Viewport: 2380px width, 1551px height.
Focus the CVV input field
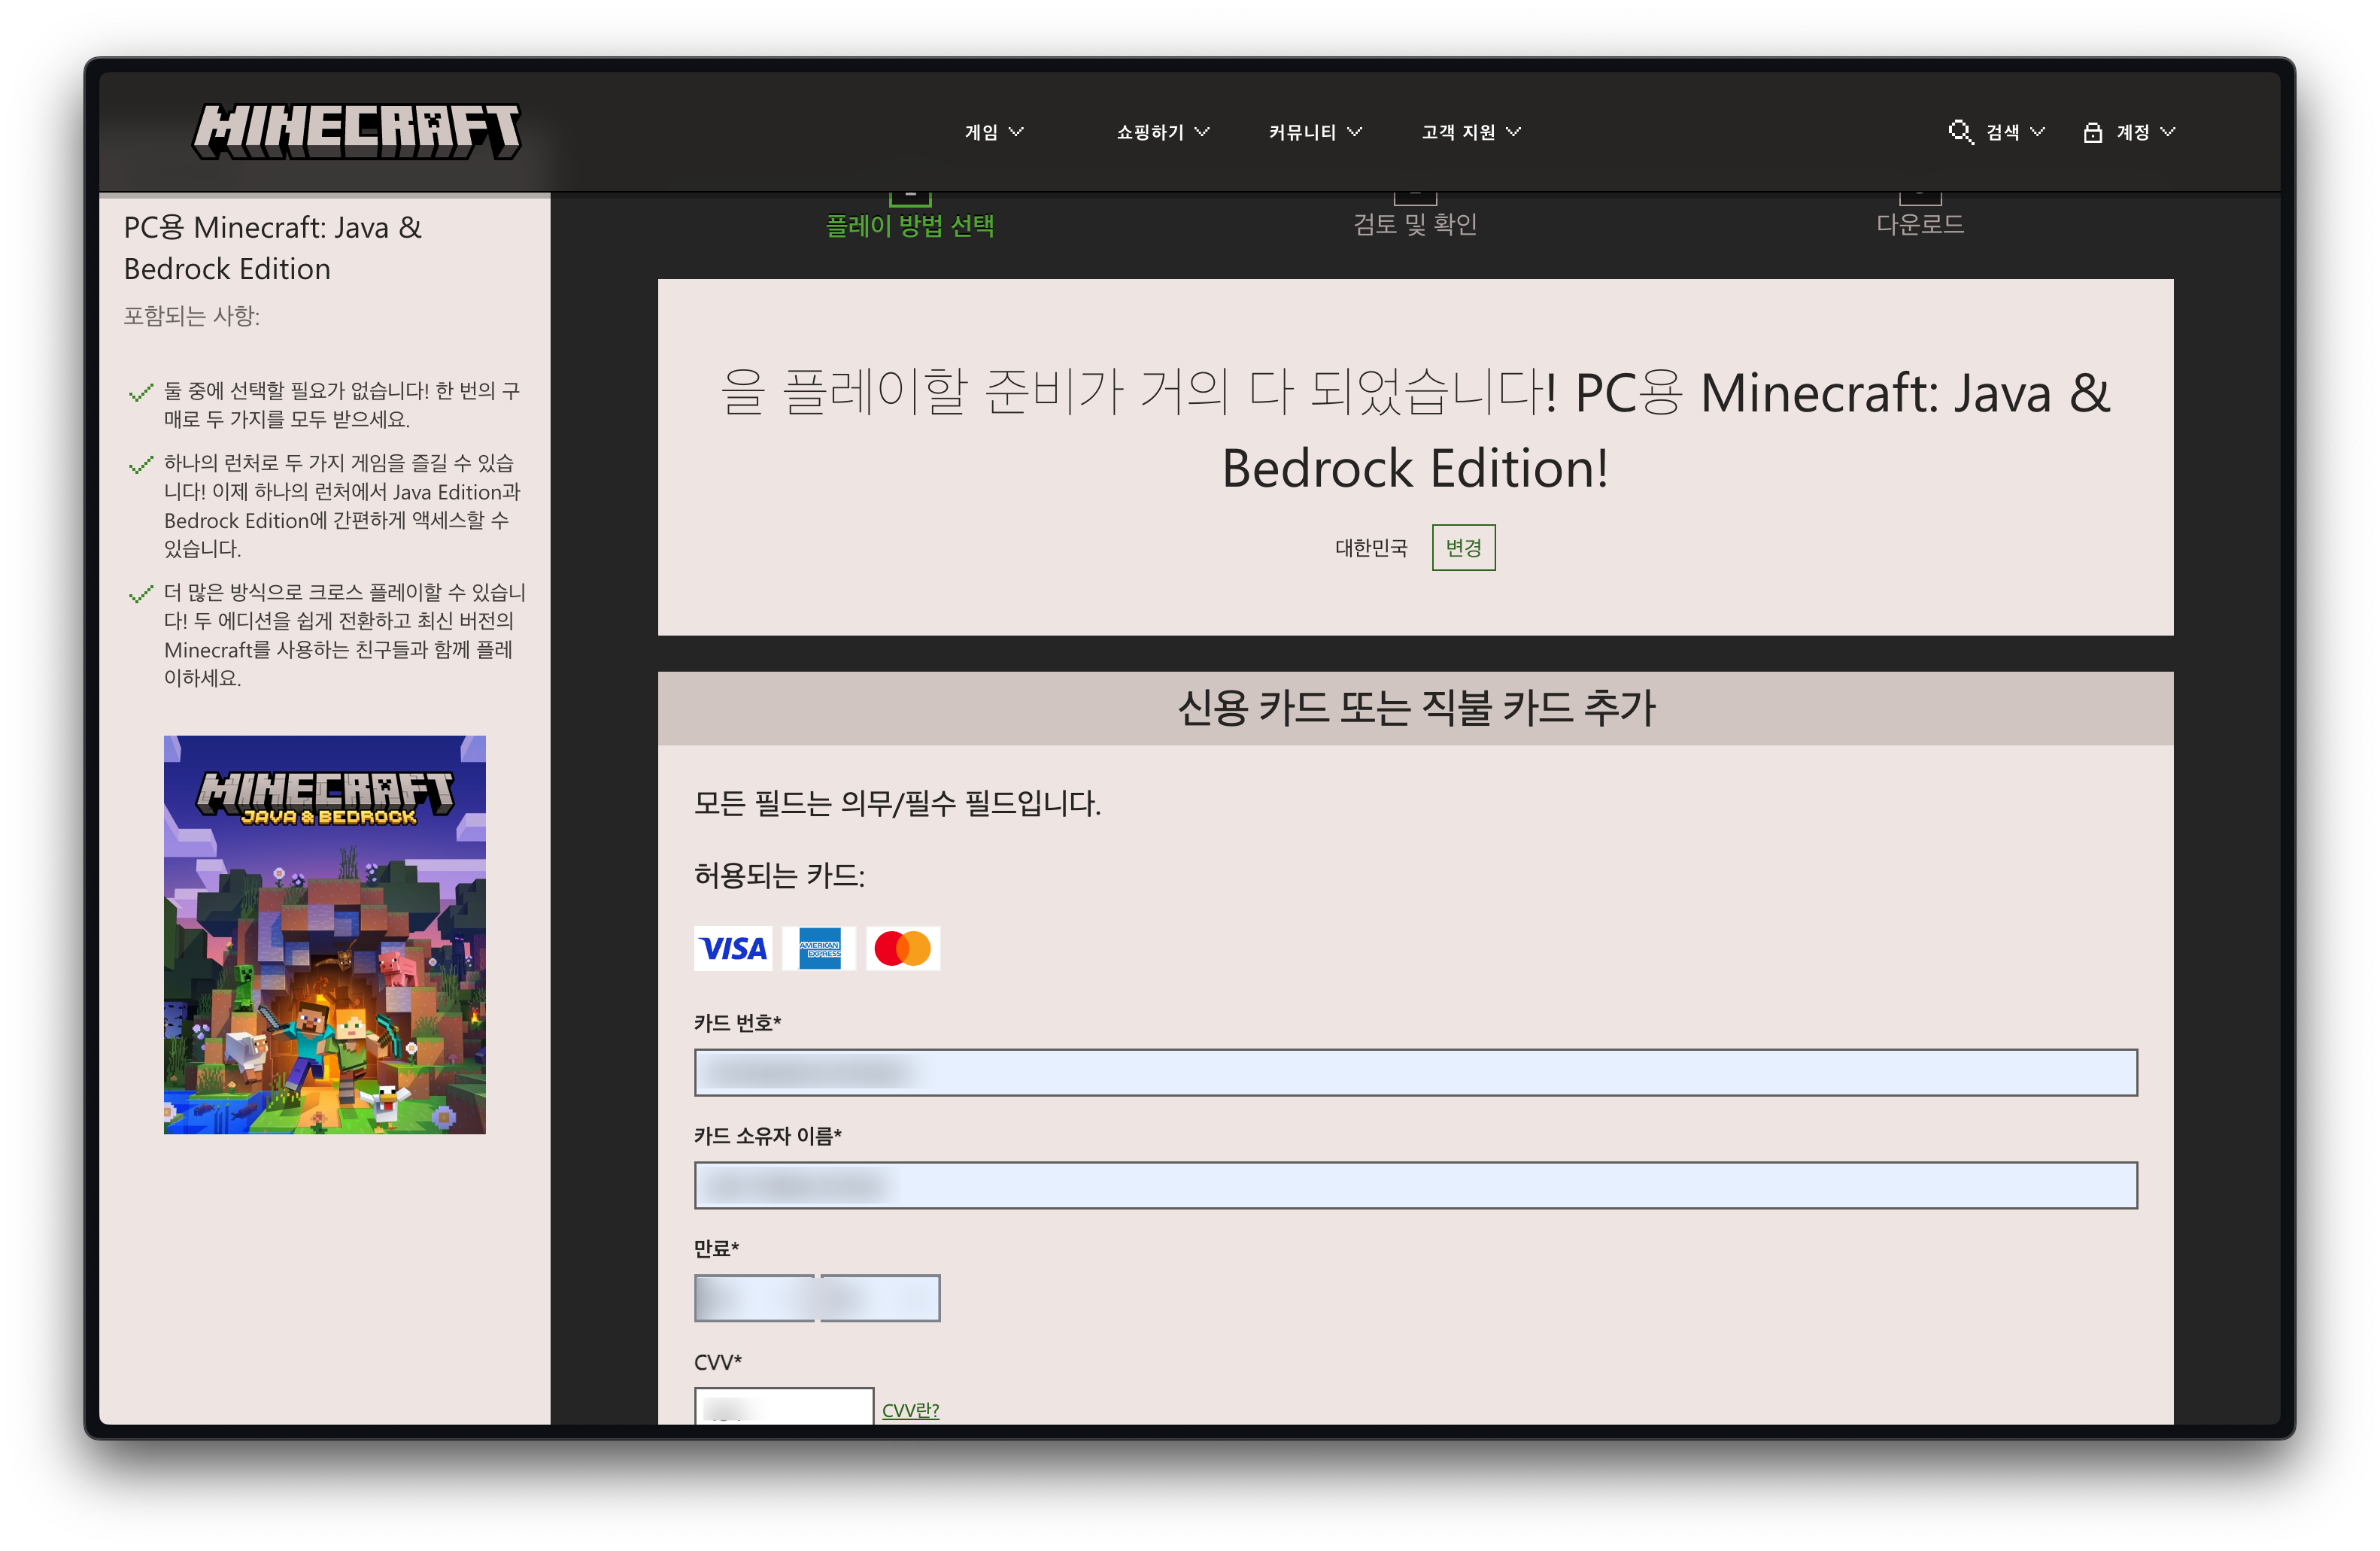[x=784, y=1407]
